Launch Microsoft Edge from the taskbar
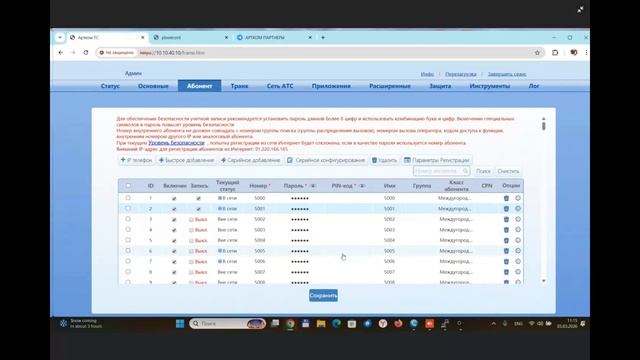 pos(337,324)
